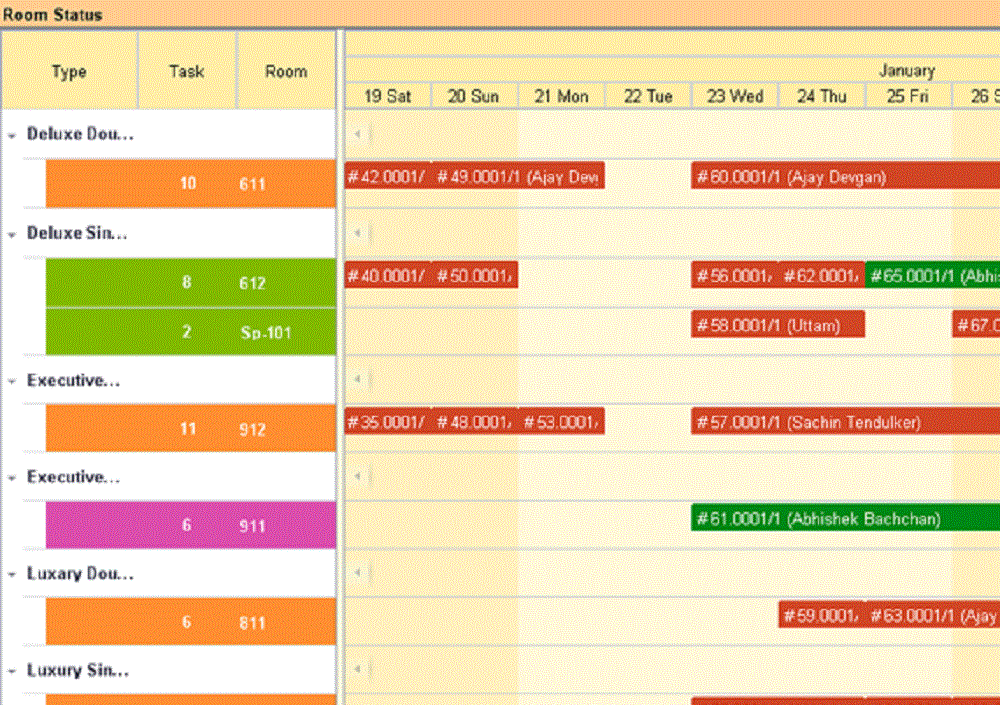Open booking #59.0001 on room 811
Image resolution: width=1000 pixels, height=705 pixels.
pyautogui.click(x=822, y=615)
